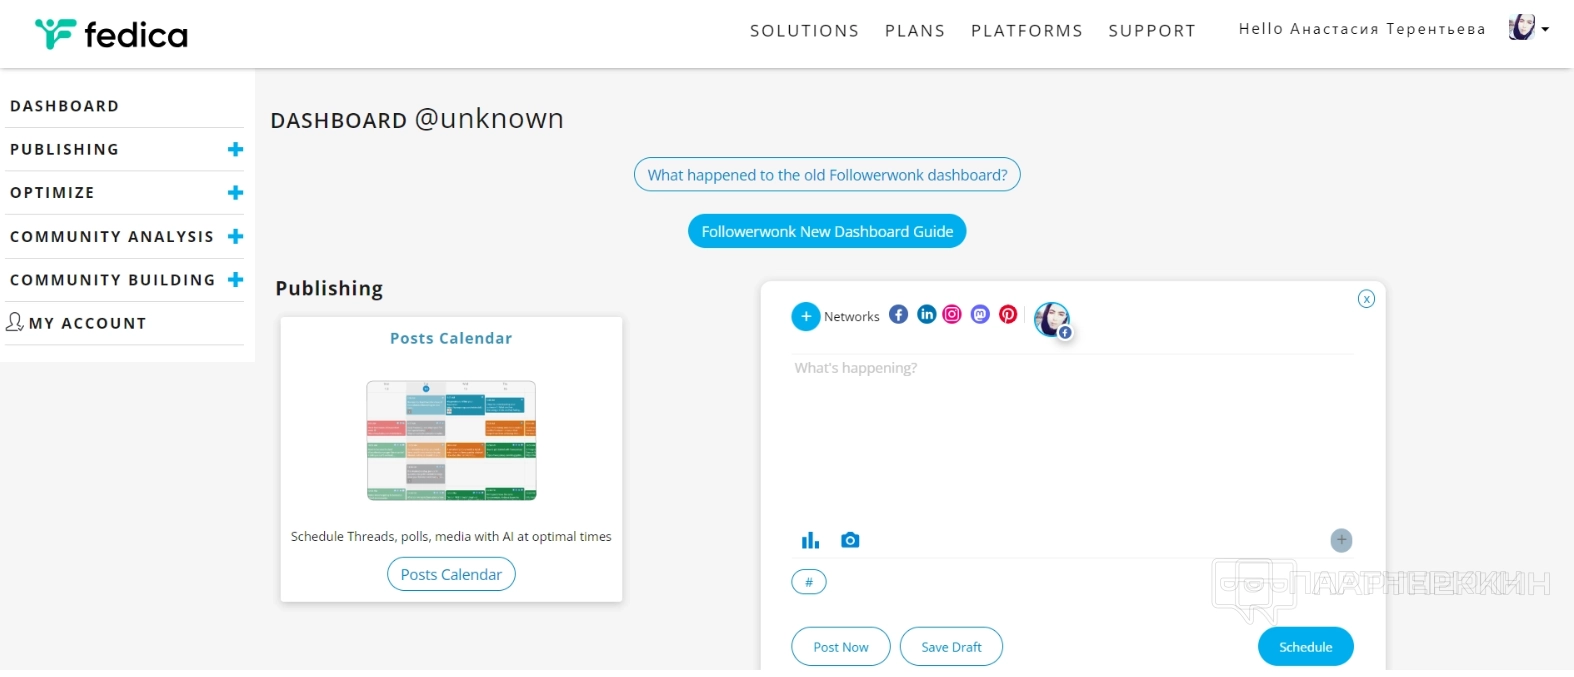Open the SUPPORT menu
Screen dimensions: 1574x677
click(x=1152, y=31)
